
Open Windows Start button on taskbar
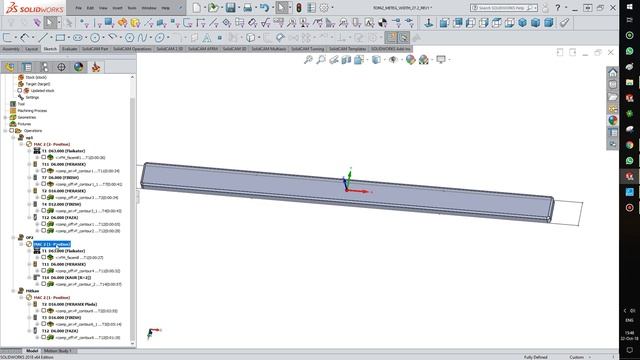(629, 7)
